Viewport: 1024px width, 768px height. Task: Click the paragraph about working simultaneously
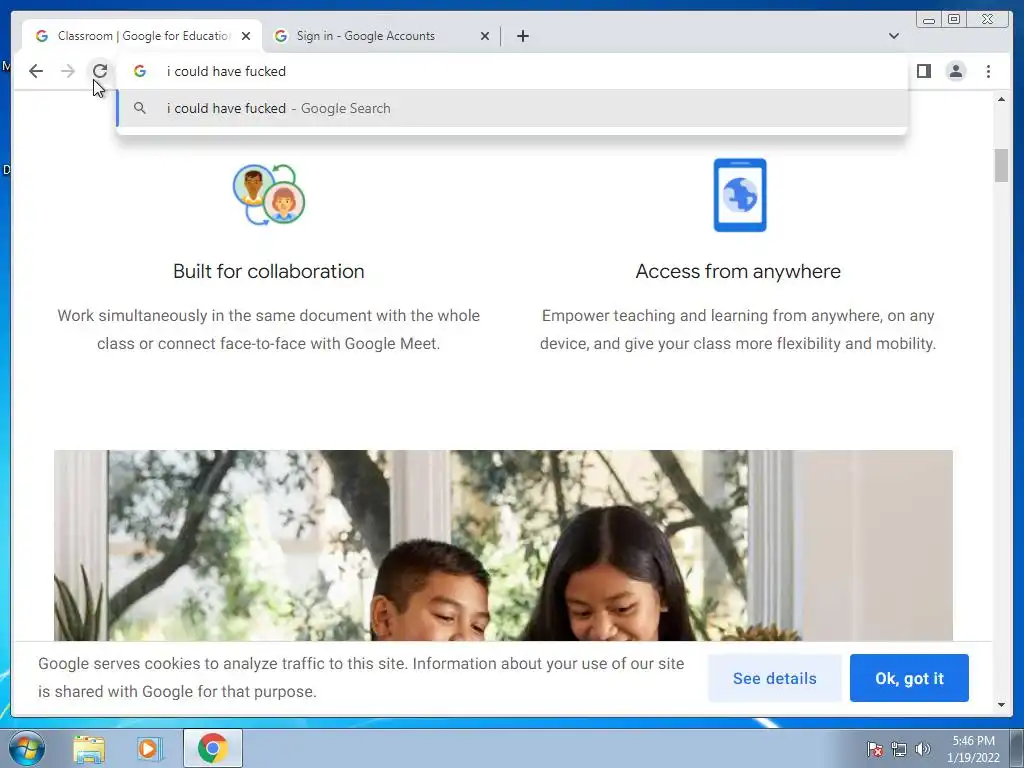268,330
